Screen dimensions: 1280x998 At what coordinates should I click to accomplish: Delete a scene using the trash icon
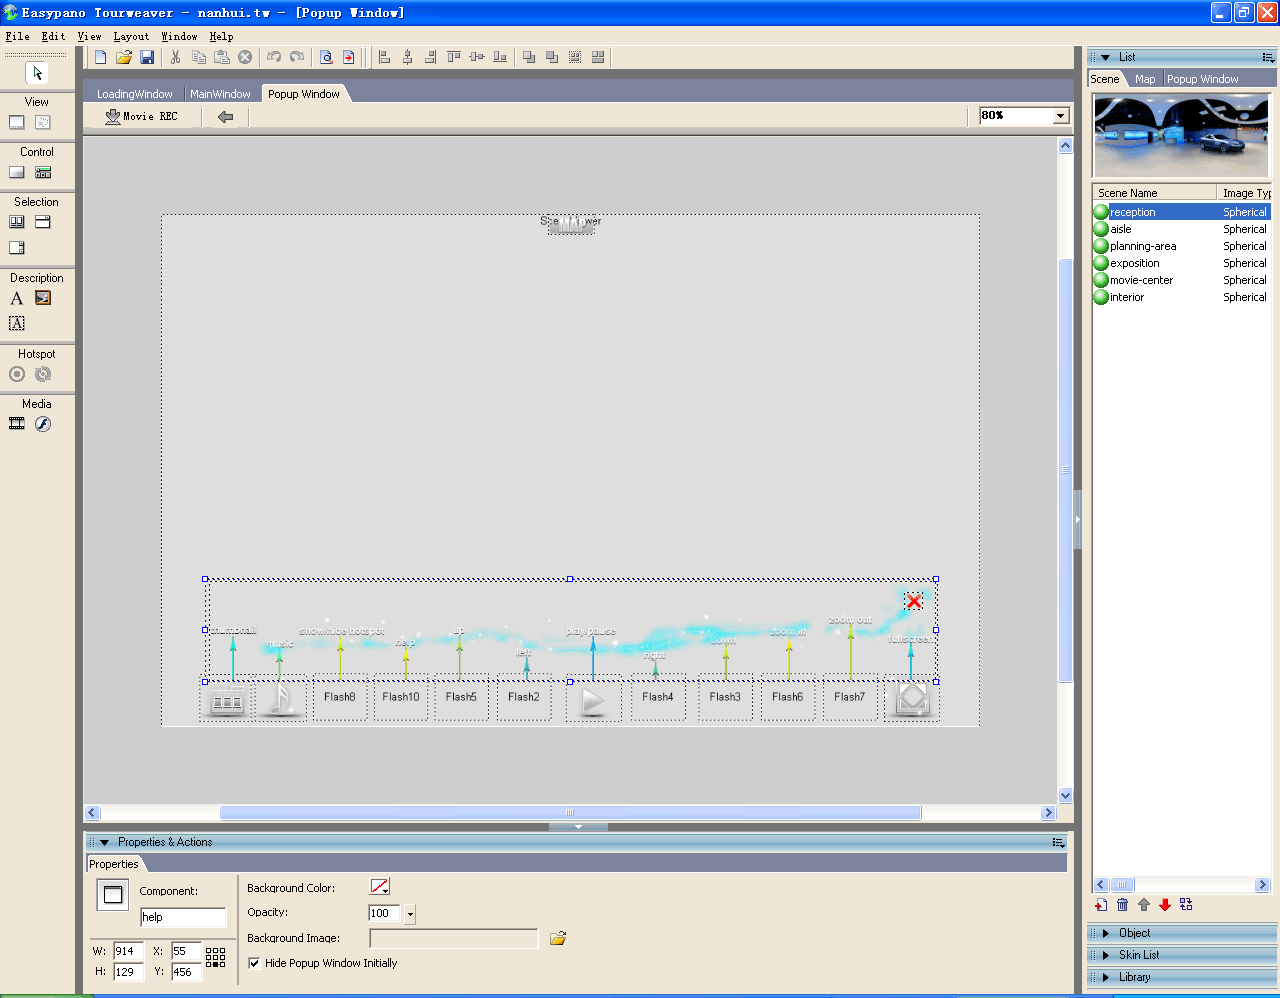click(1123, 904)
